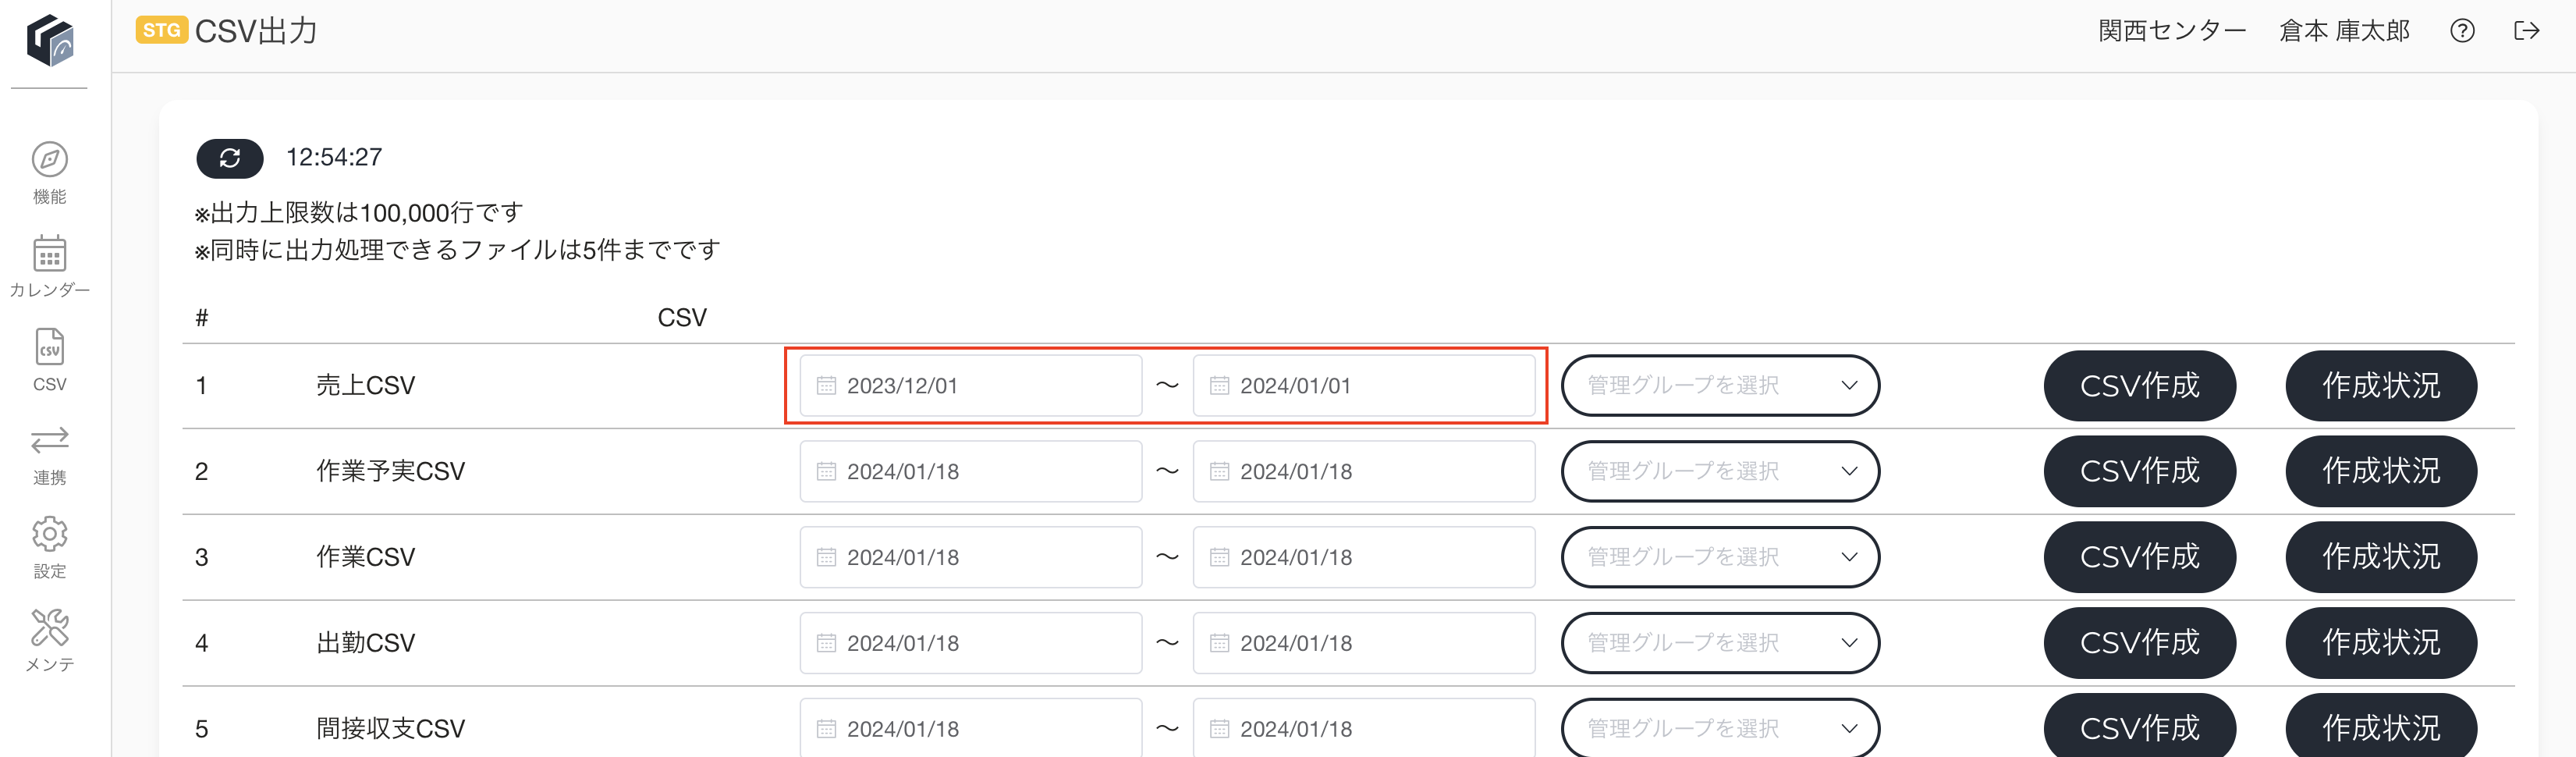Open the 連携 arrows icon
Screen dimensions: 2576x757
point(50,440)
